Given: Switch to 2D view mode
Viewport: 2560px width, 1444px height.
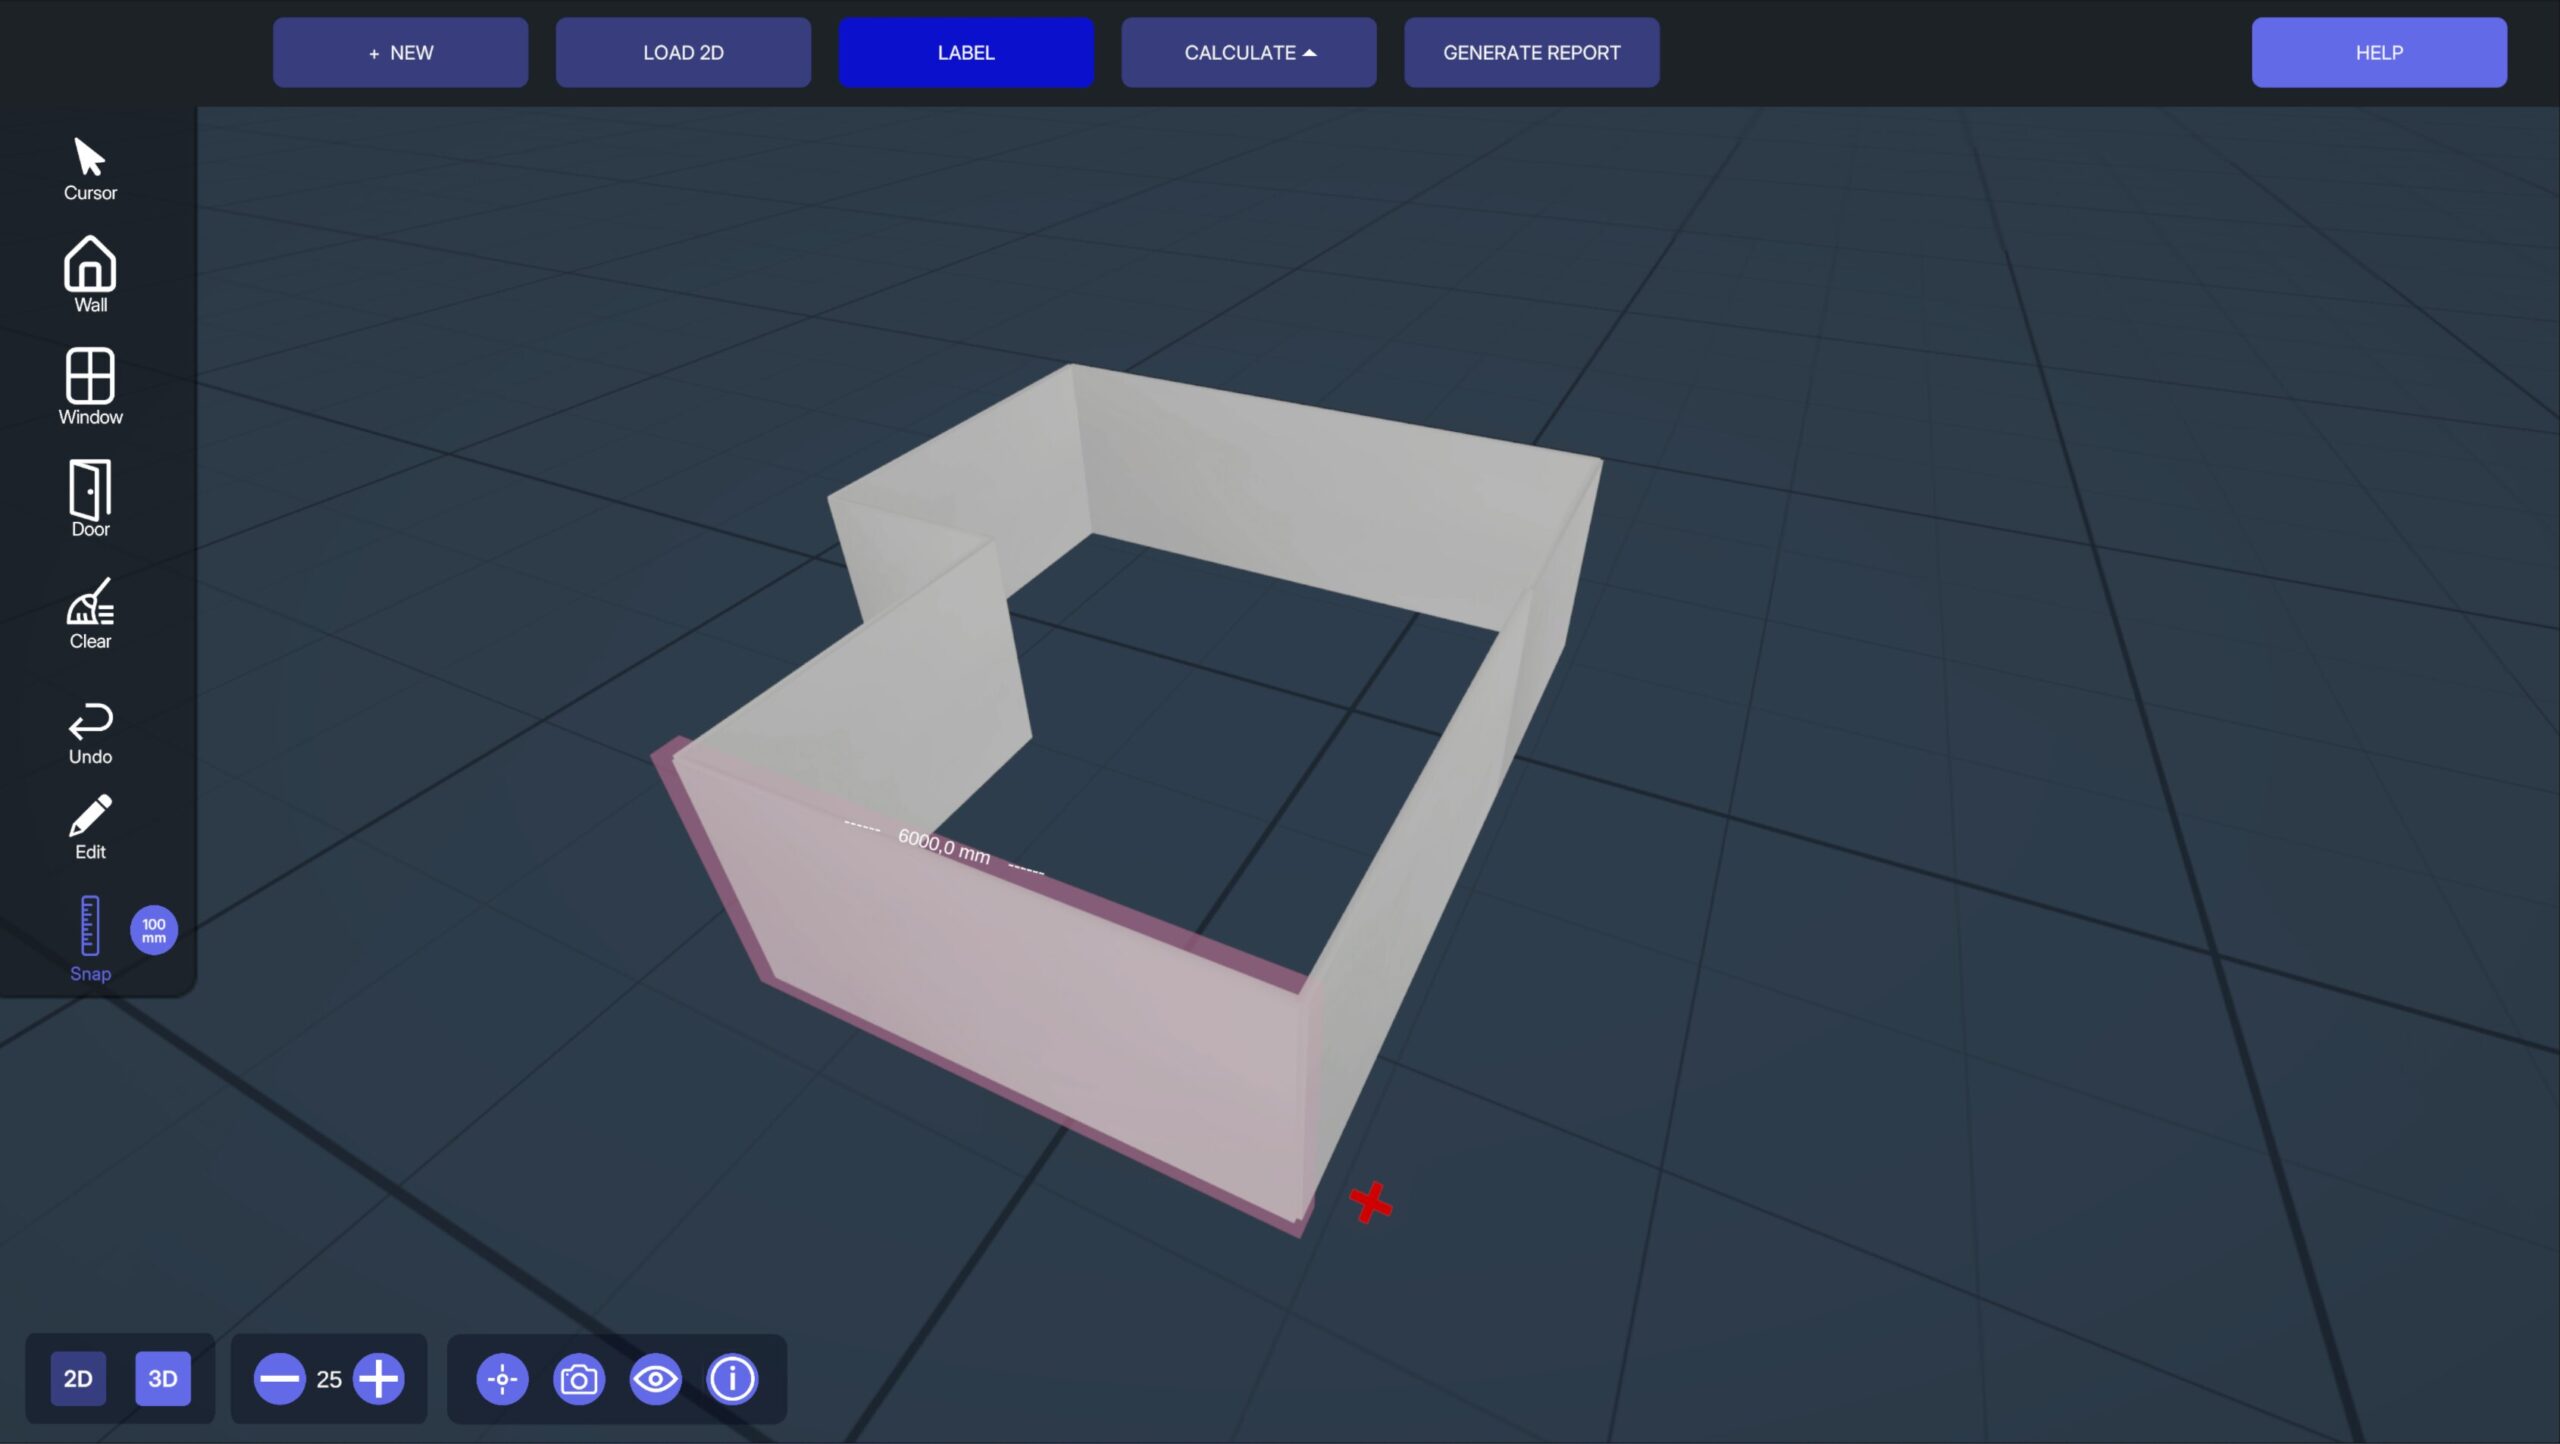Looking at the screenshot, I should point(79,1378).
